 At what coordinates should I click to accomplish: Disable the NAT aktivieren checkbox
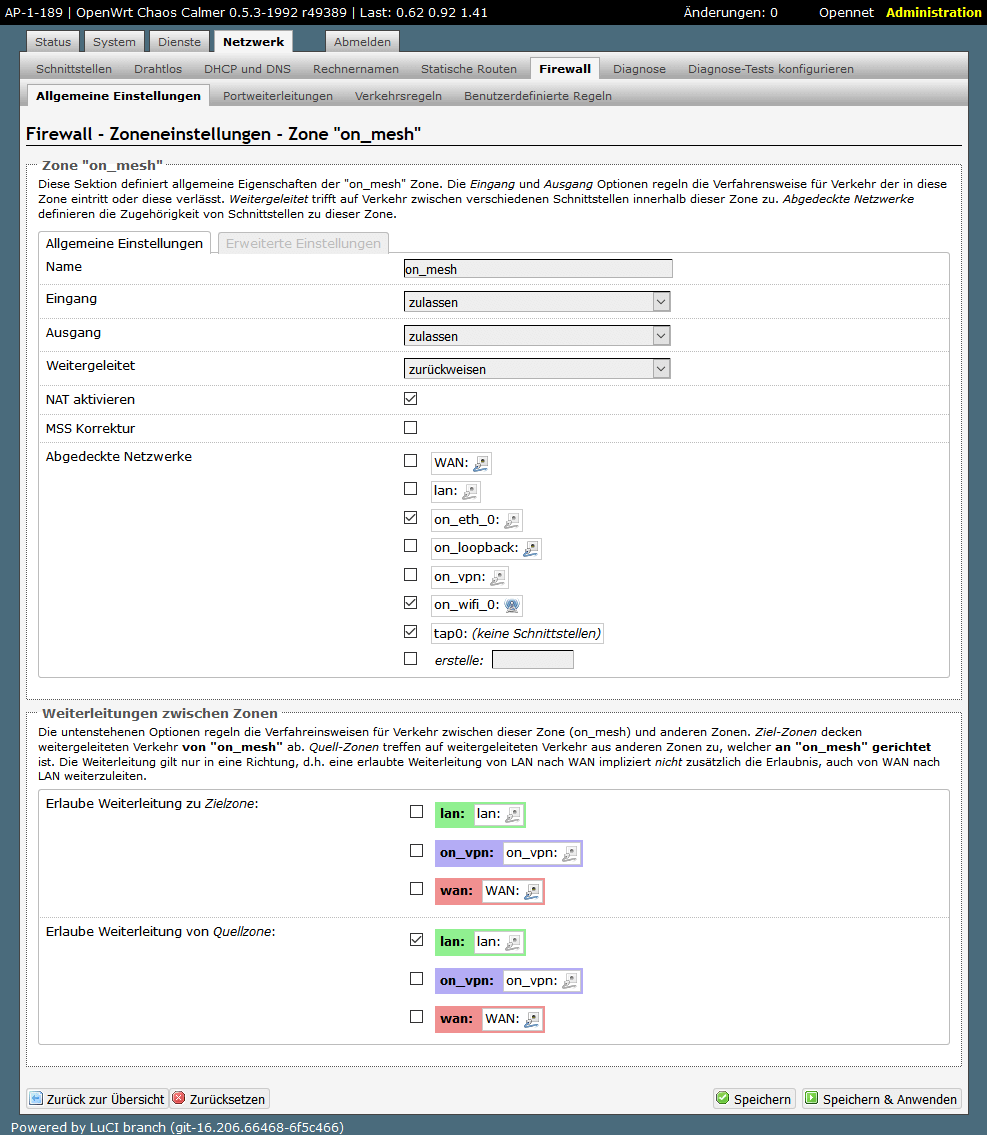click(x=410, y=399)
